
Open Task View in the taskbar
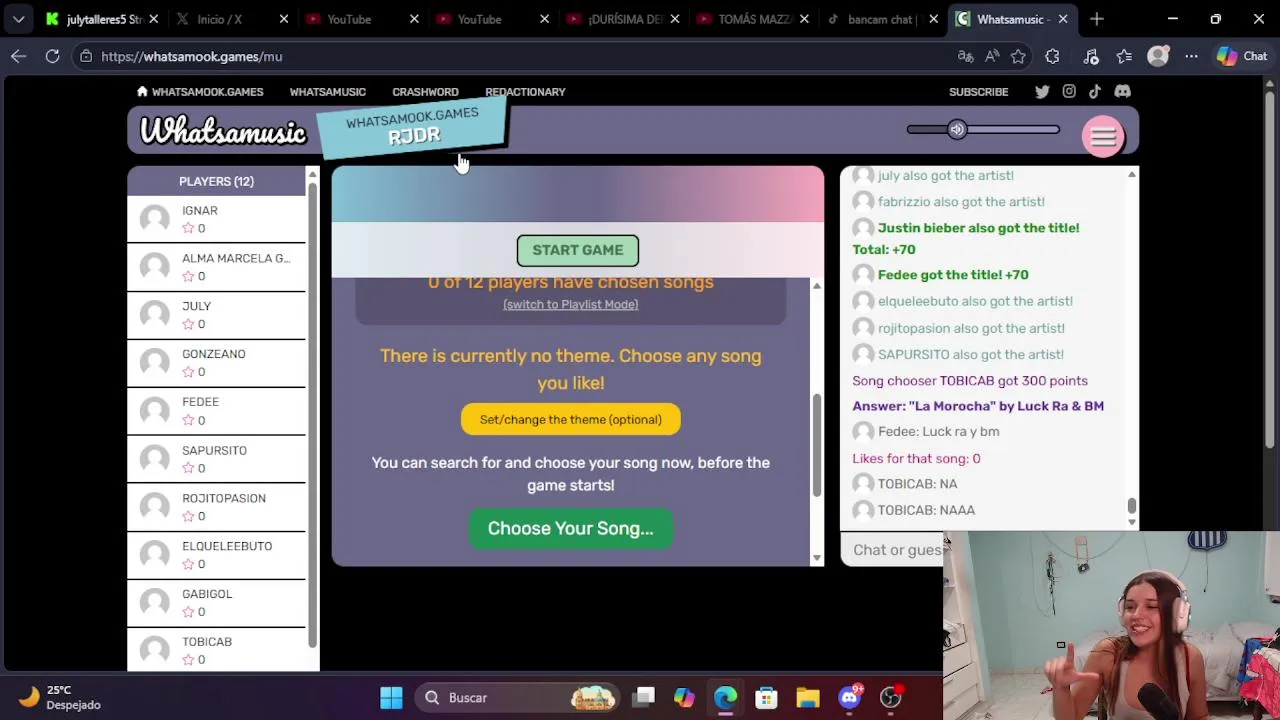[x=644, y=698]
